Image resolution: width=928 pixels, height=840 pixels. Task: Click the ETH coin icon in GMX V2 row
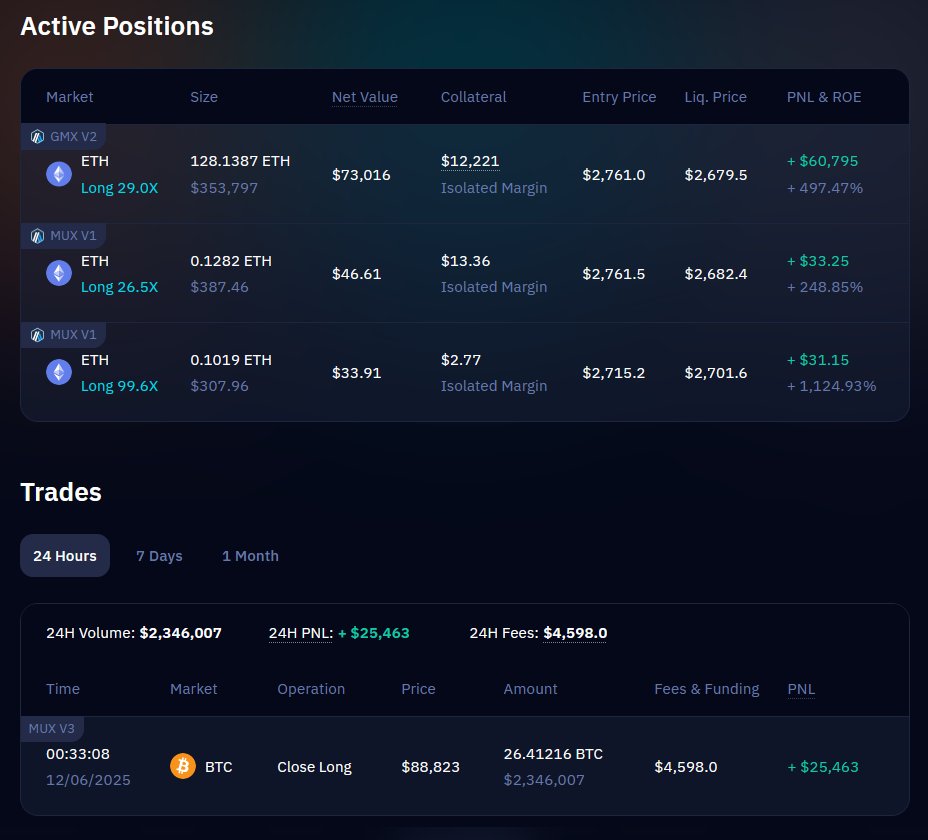(x=59, y=174)
